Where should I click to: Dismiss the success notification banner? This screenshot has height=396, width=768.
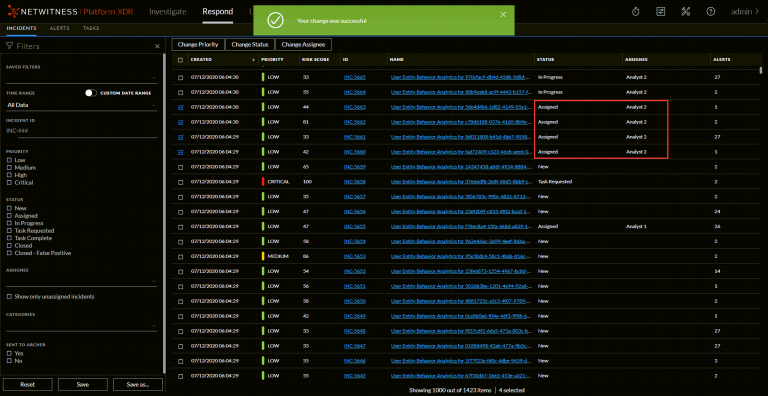coord(503,14)
